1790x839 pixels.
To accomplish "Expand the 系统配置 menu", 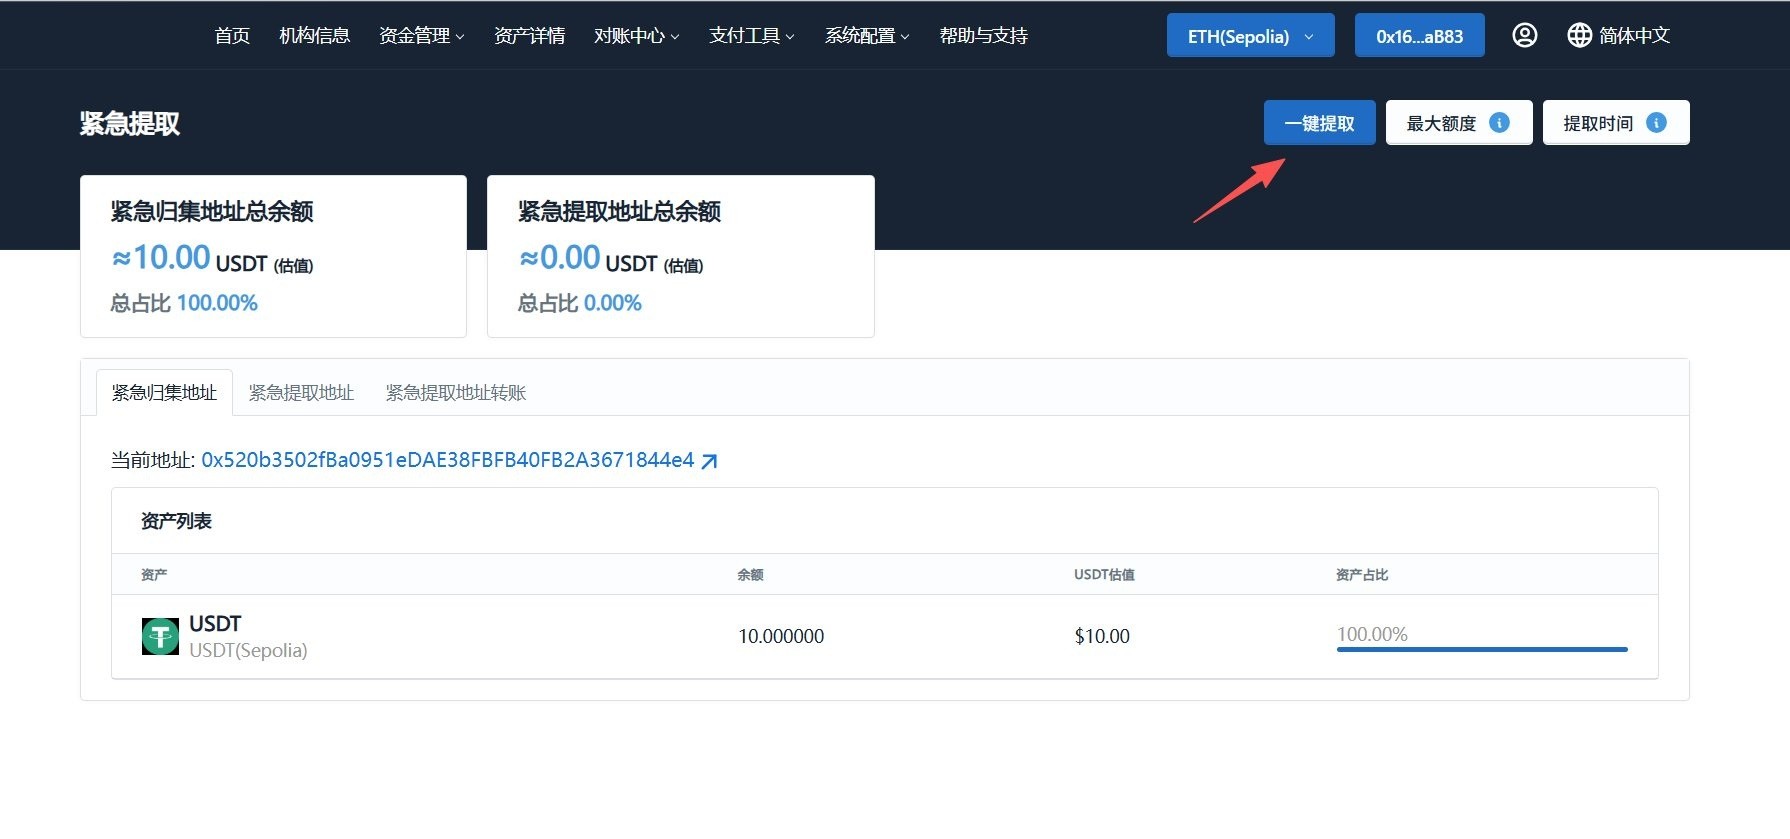I will pyautogui.click(x=866, y=36).
